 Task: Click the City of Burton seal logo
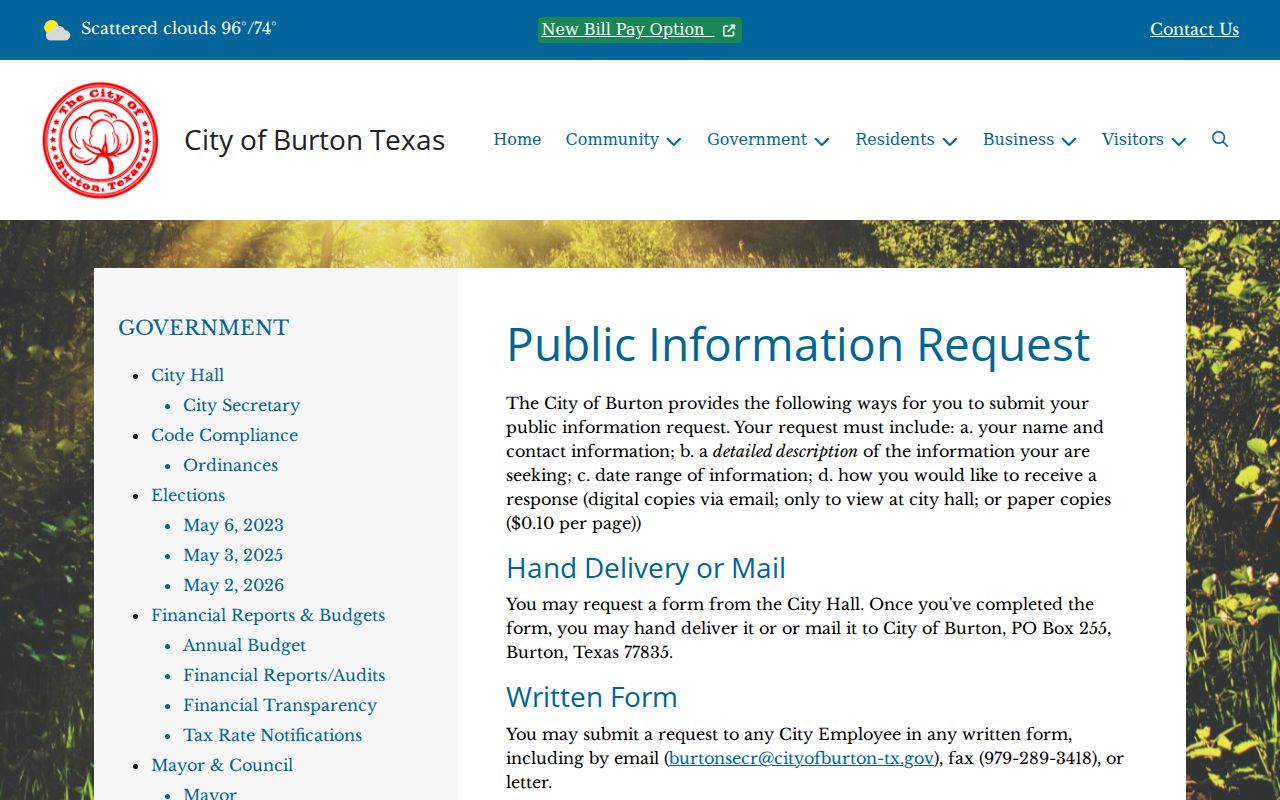pyautogui.click(x=100, y=140)
